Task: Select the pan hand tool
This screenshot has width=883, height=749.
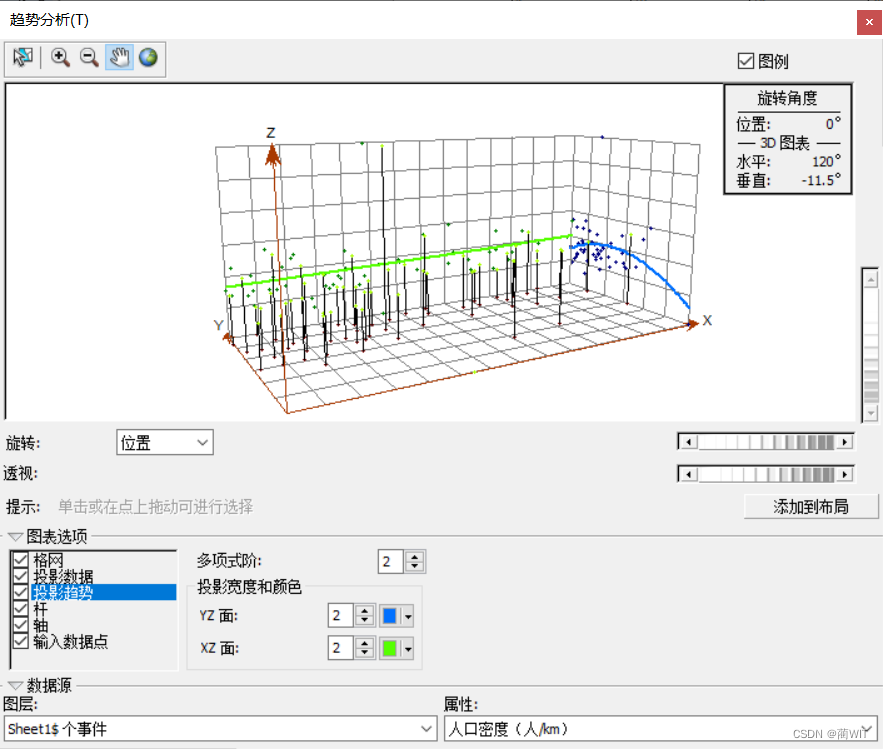Action: coord(119,57)
